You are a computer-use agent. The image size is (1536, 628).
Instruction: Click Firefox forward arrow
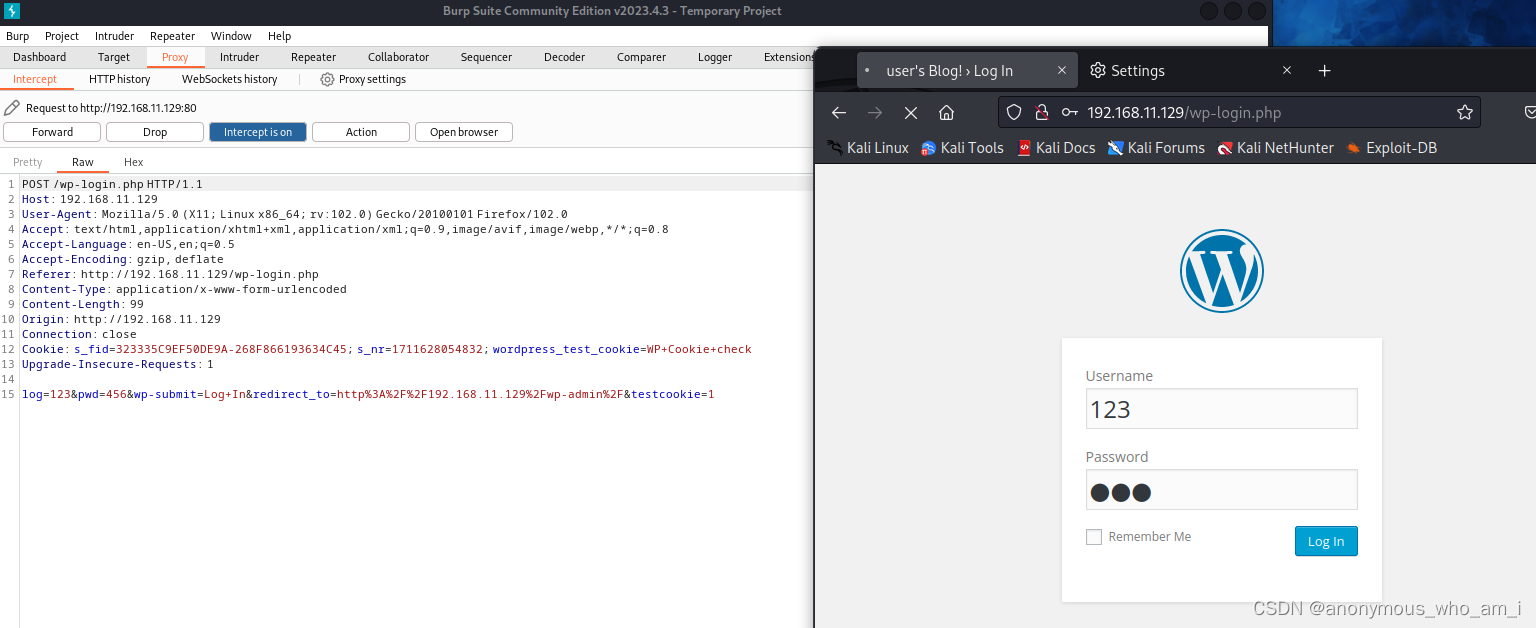tap(875, 113)
